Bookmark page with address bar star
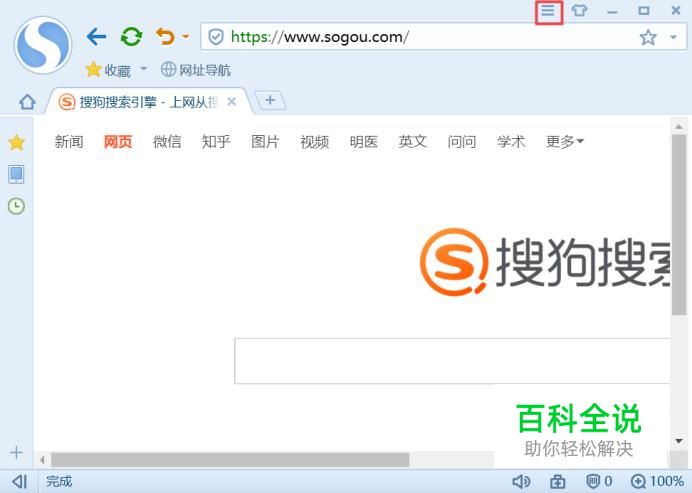Screen dimensions: 692x493 (648, 38)
